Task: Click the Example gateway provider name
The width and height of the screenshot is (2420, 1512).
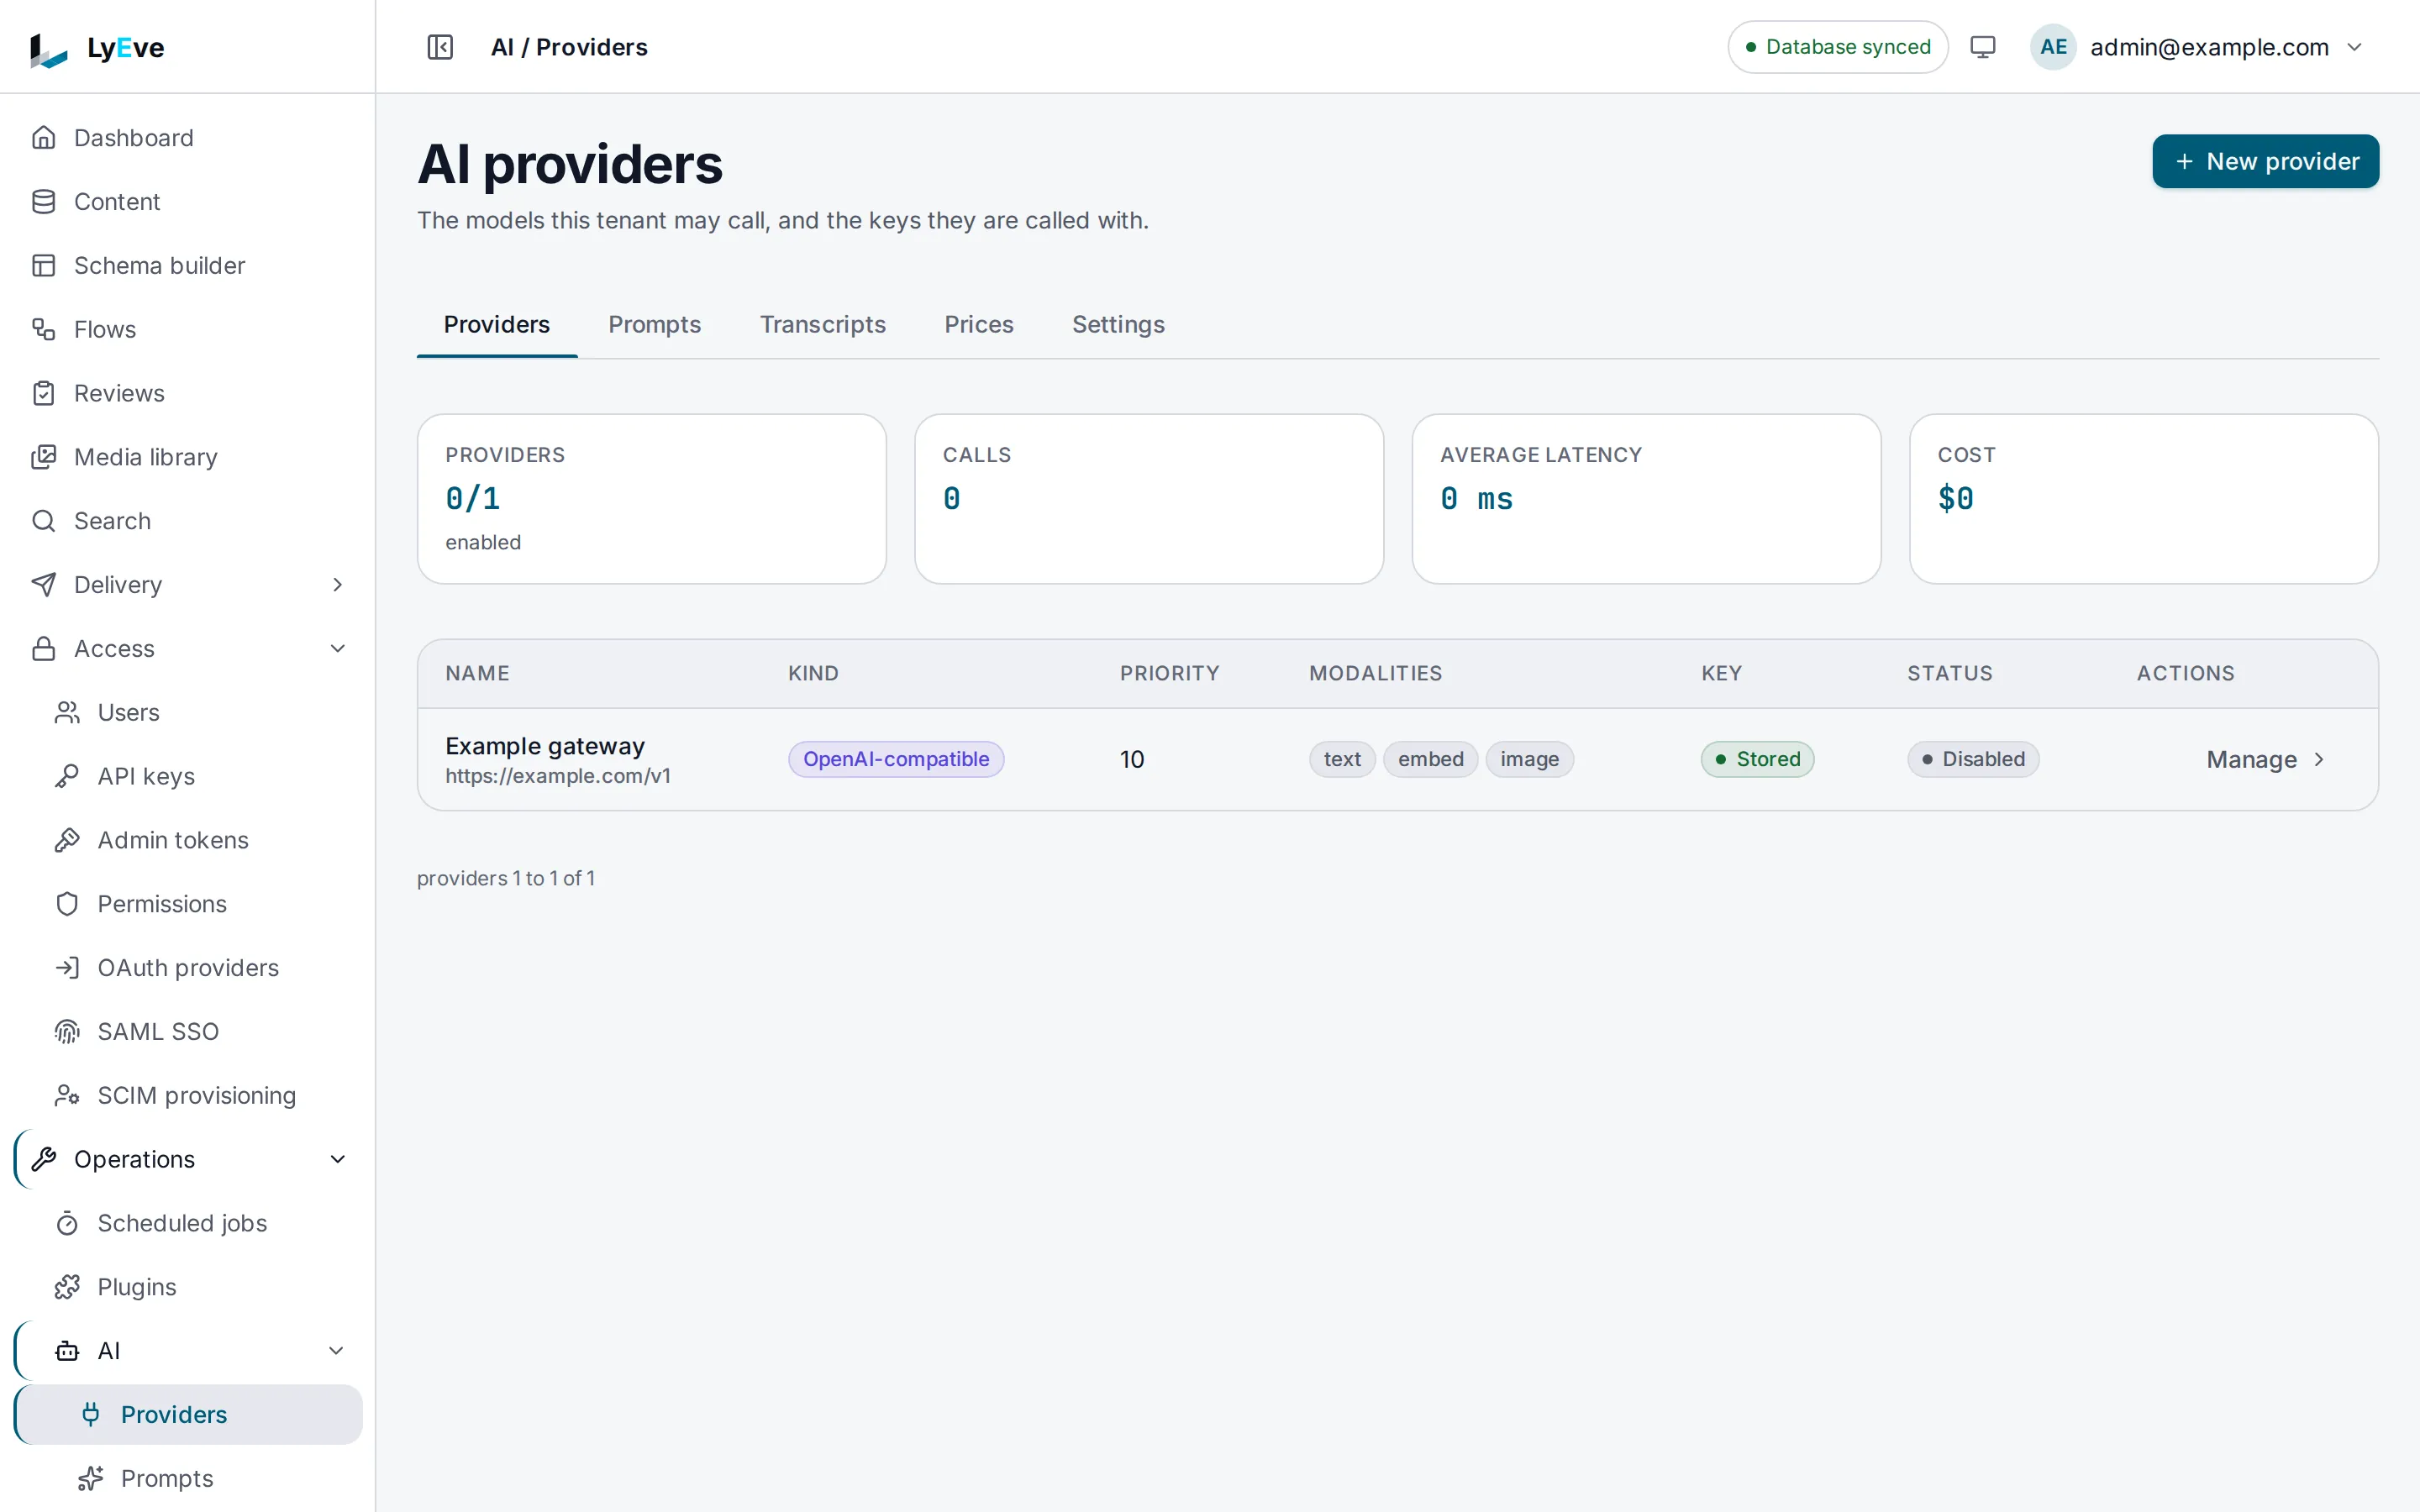Action: (x=545, y=746)
